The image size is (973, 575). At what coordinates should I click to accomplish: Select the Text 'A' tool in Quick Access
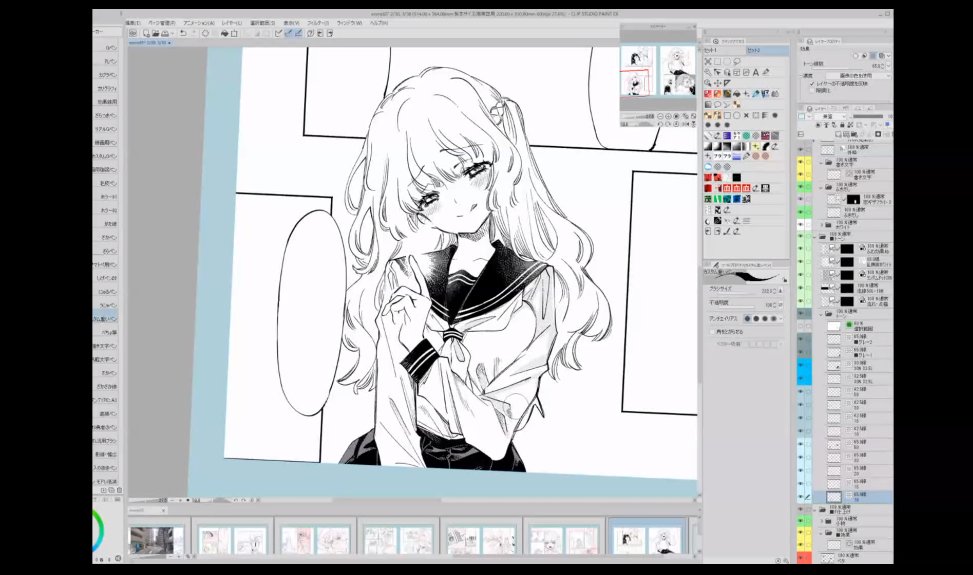click(x=755, y=72)
